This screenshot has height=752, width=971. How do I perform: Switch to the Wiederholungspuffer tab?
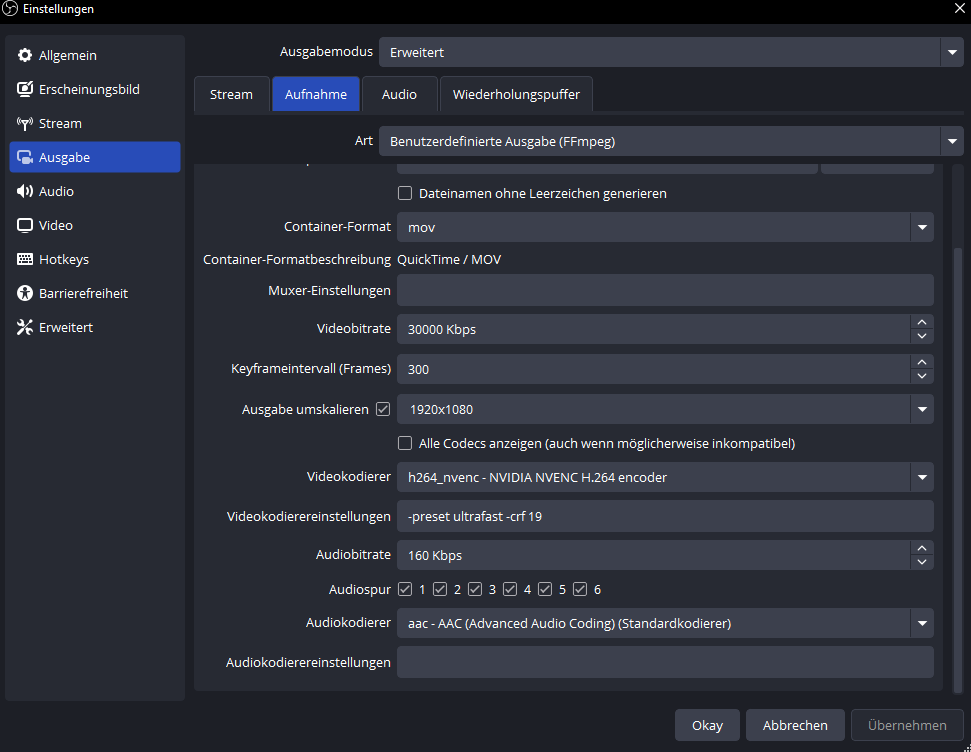tap(516, 94)
